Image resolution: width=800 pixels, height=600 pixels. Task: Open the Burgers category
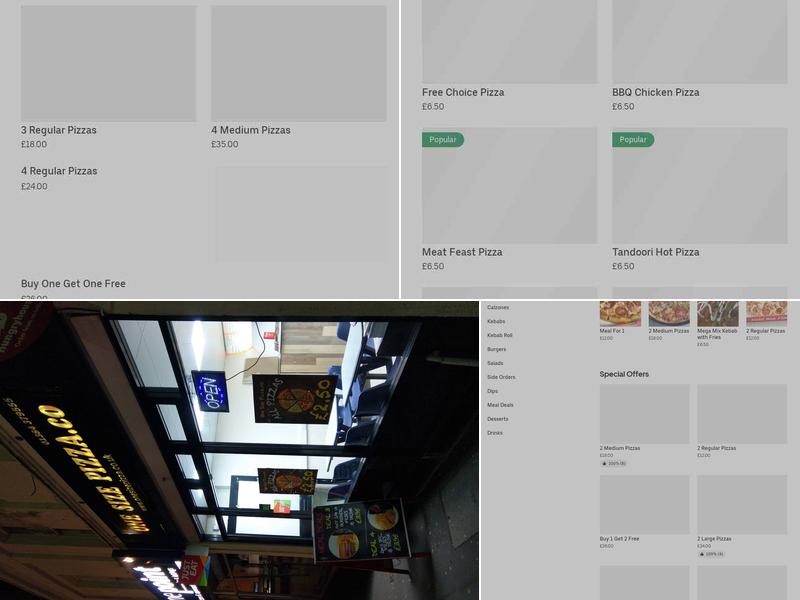pos(497,350)
